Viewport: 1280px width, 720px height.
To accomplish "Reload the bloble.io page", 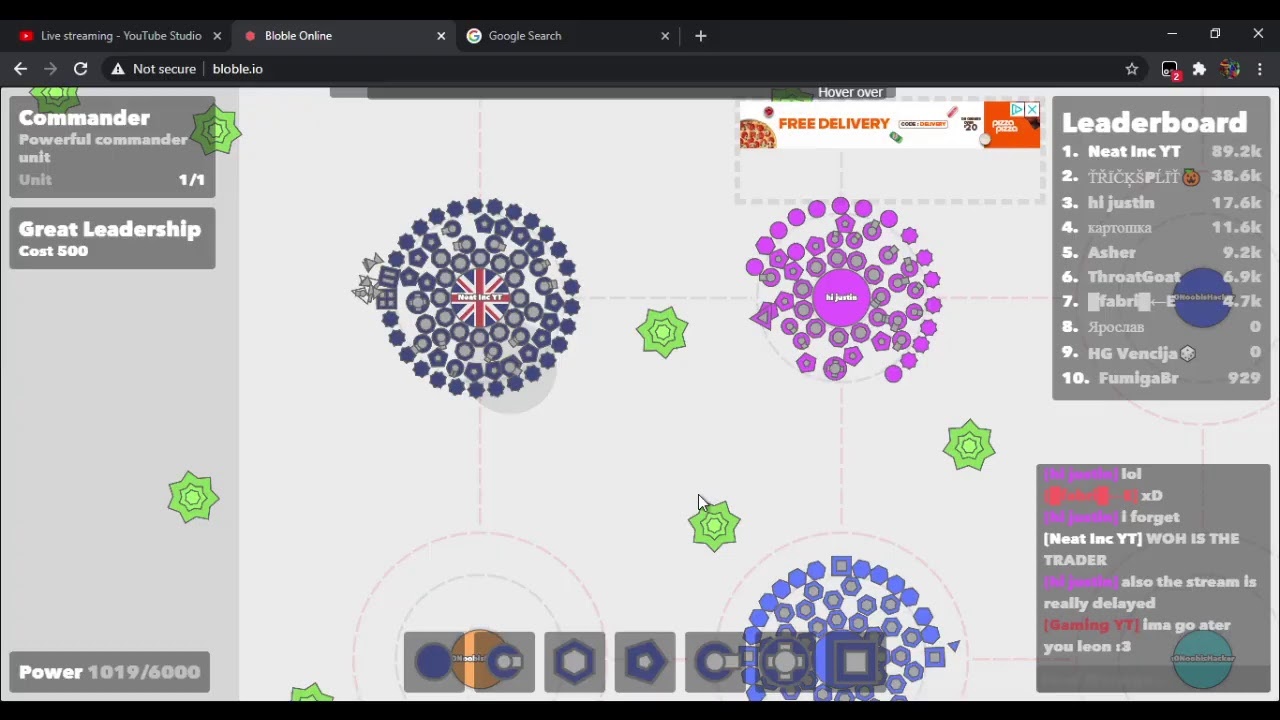I will (81, 69).
